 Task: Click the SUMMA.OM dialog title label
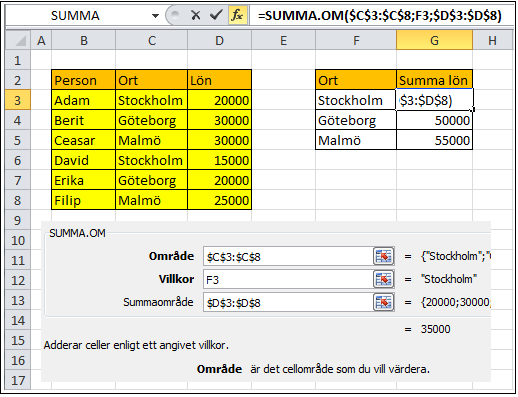point(77,233)
